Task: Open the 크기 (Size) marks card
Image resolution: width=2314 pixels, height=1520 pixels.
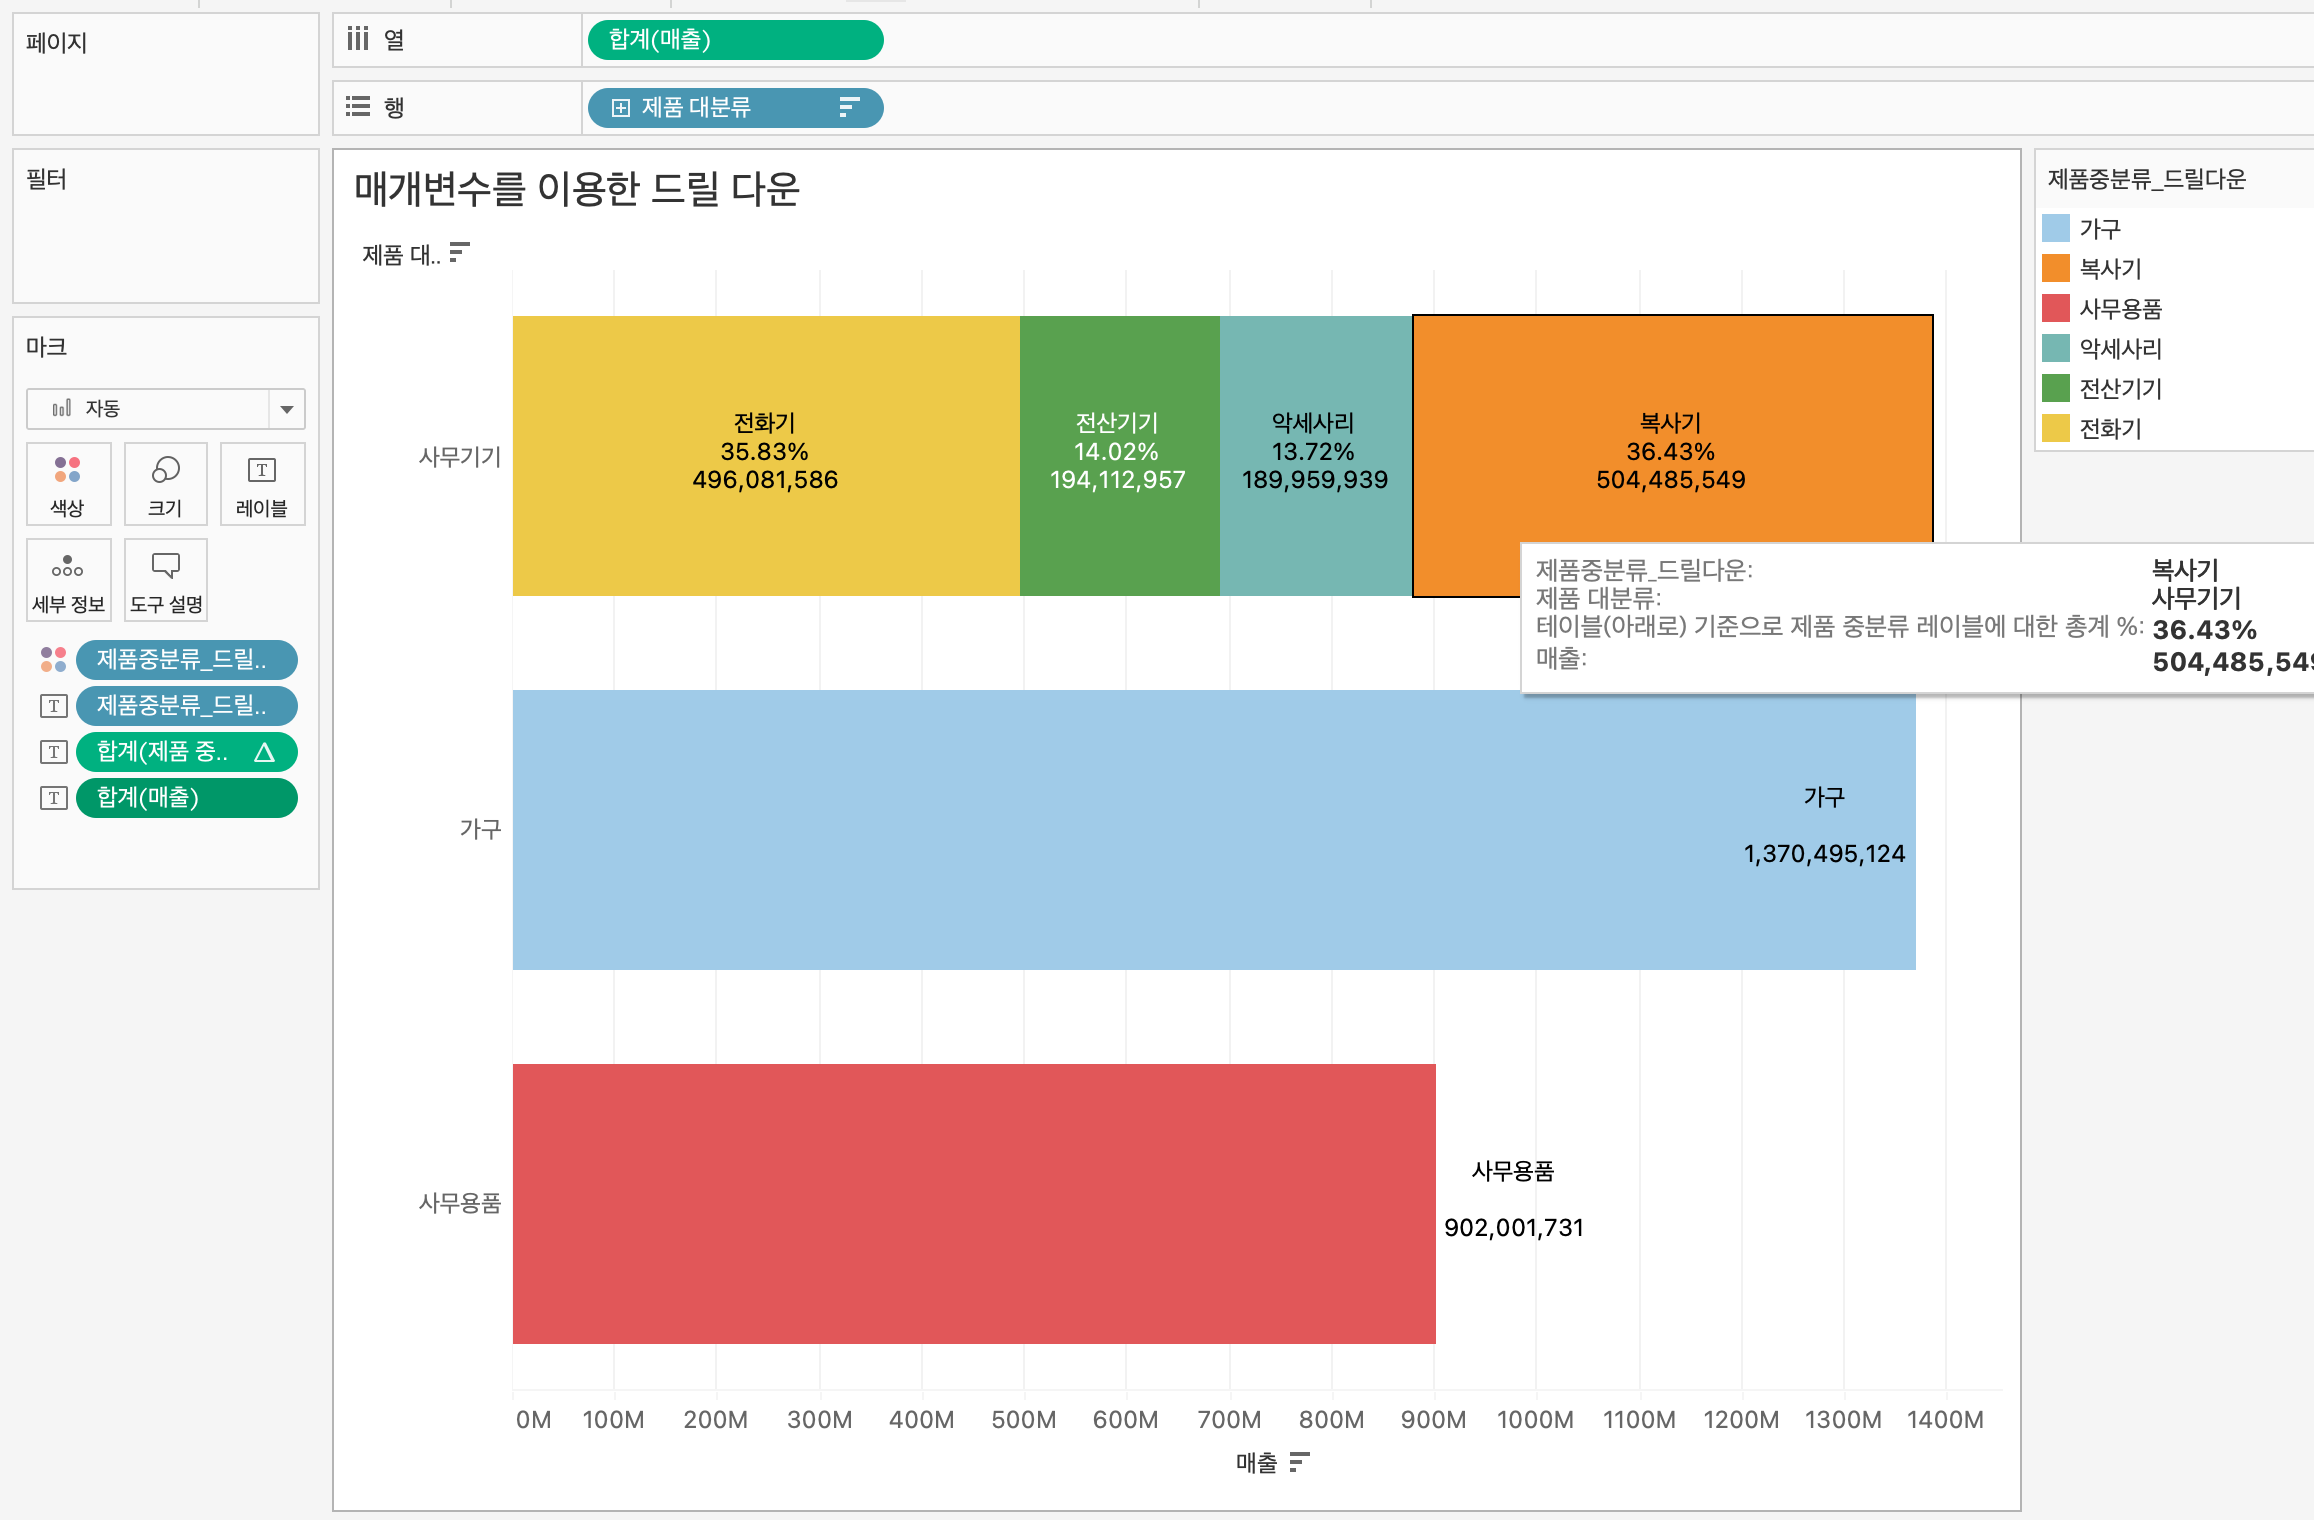Action: click(x=165, y=484)
